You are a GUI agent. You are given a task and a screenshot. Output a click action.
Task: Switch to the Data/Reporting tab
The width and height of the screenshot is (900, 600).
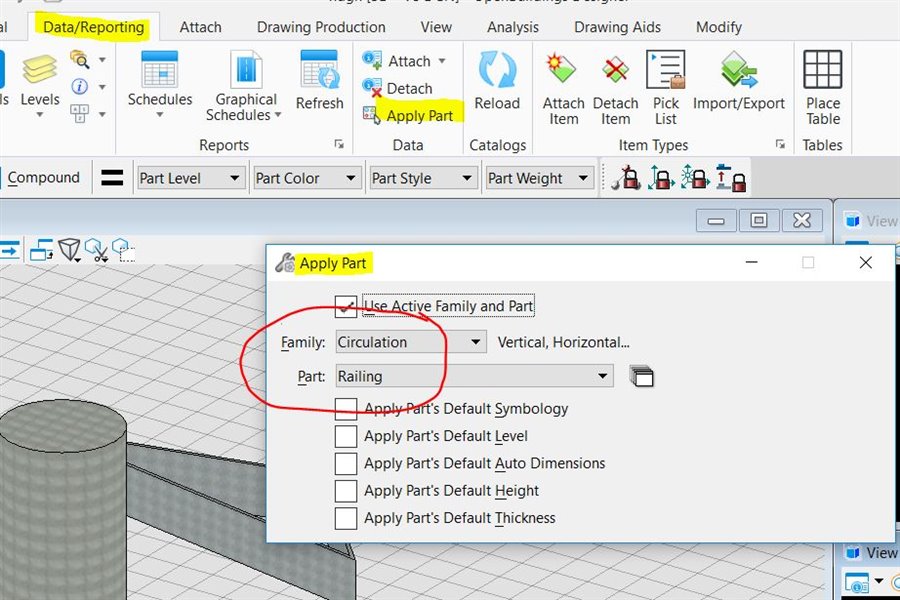94,27
